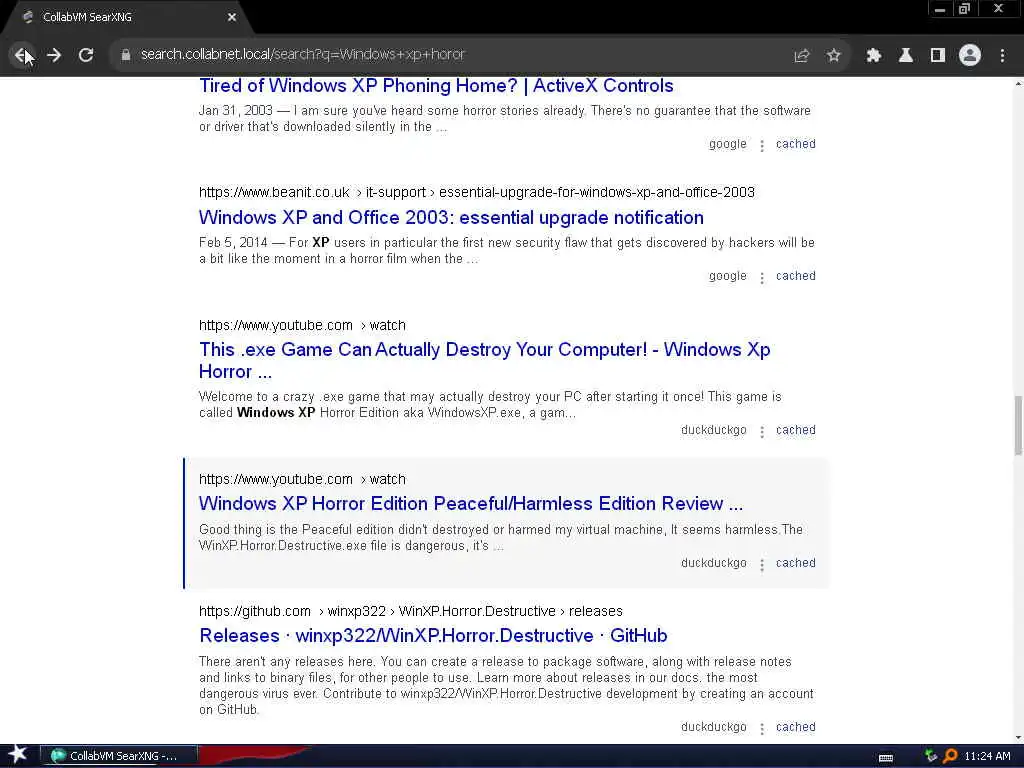Open cached link under Peaceful/Harmless Edition result
Viewport: 1024px width, 768px height.
click(x=795, y=563)
